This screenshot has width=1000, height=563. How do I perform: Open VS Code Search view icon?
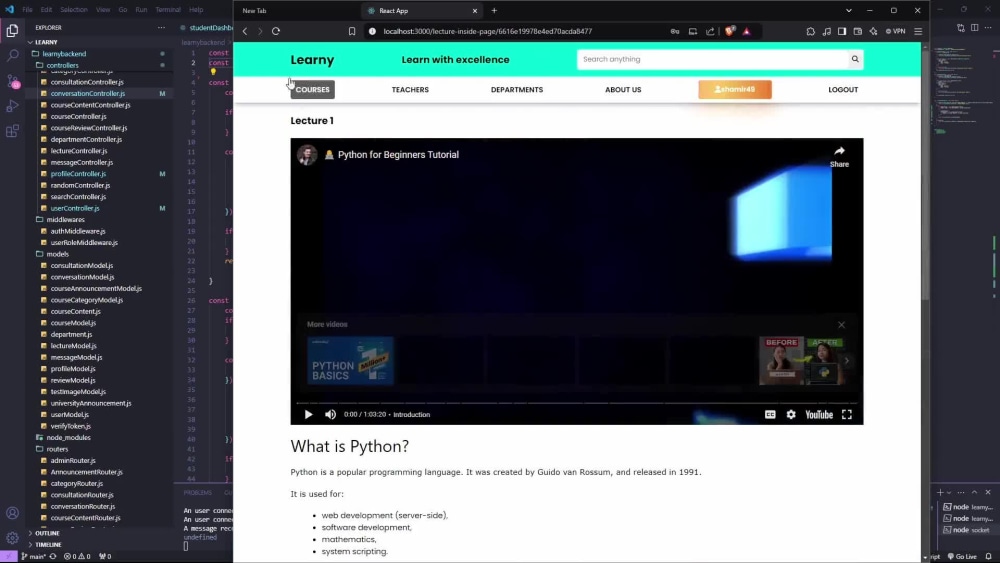[x=12, y=55]
